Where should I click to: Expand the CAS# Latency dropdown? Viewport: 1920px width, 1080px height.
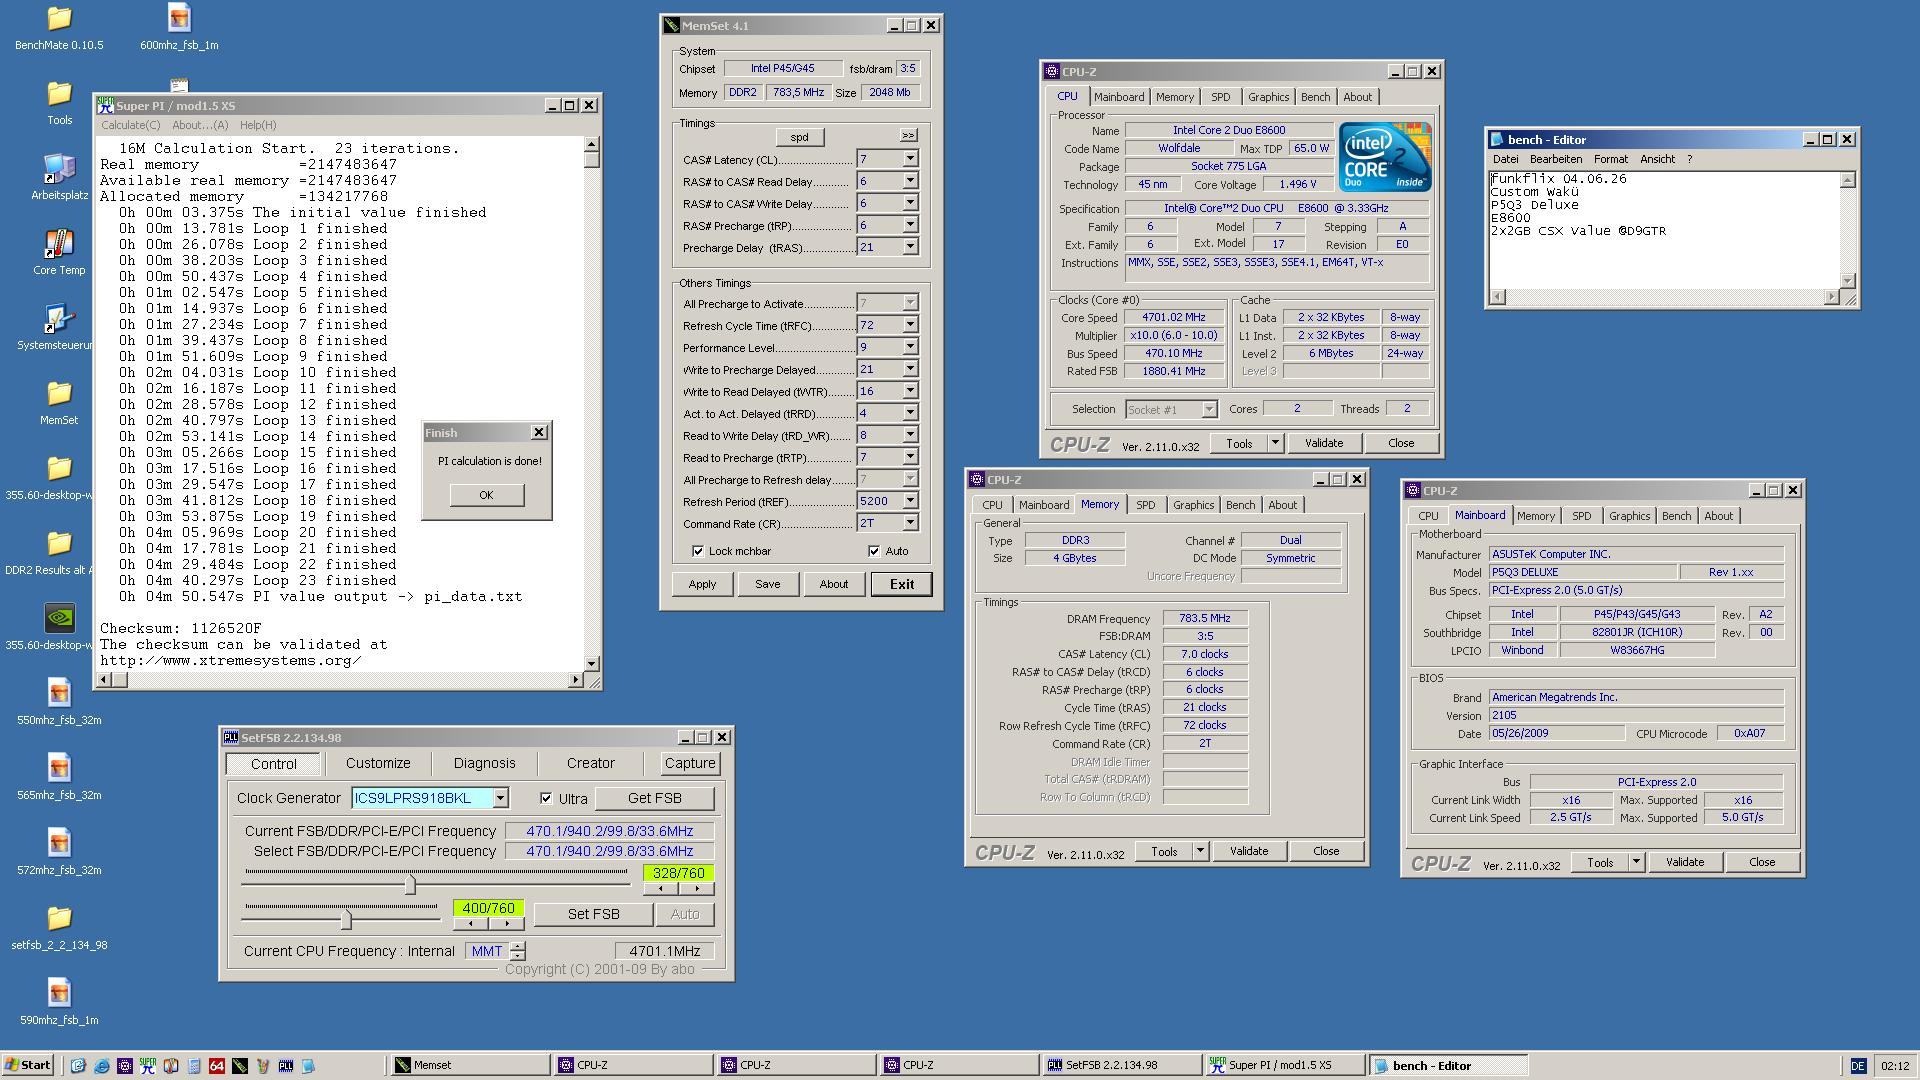910,159
